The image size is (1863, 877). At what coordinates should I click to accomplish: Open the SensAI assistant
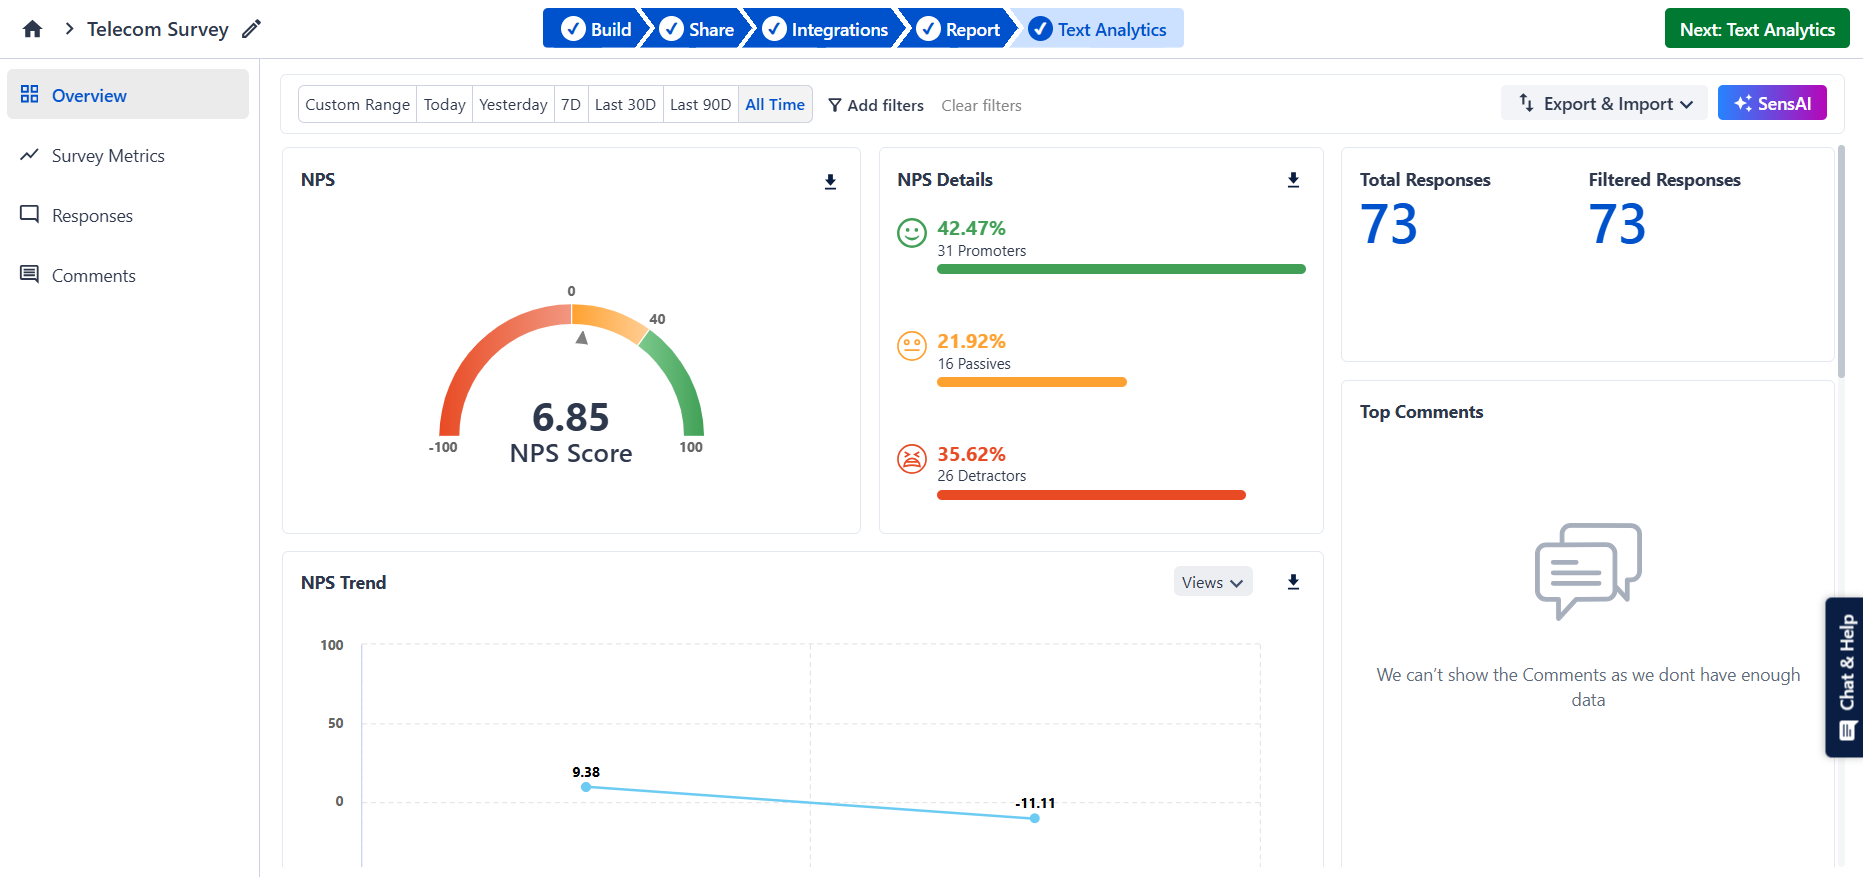1771,103
